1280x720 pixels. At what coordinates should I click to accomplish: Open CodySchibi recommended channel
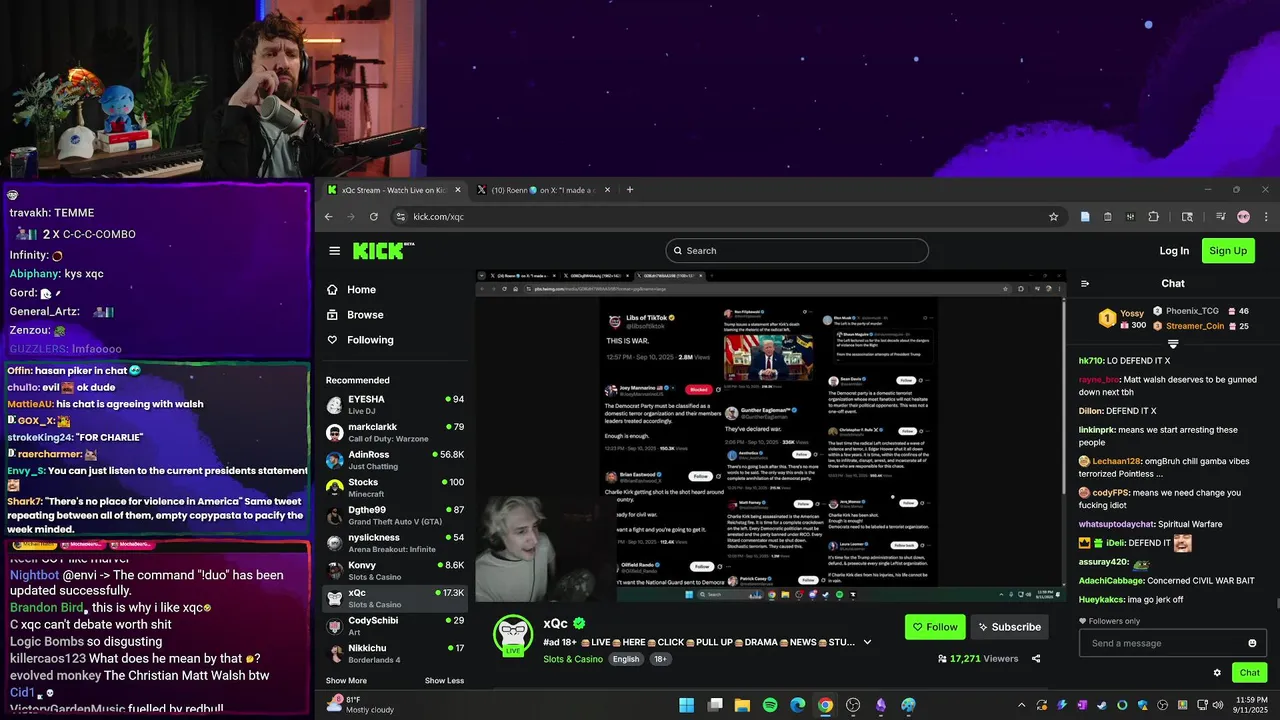coord(395,626)
